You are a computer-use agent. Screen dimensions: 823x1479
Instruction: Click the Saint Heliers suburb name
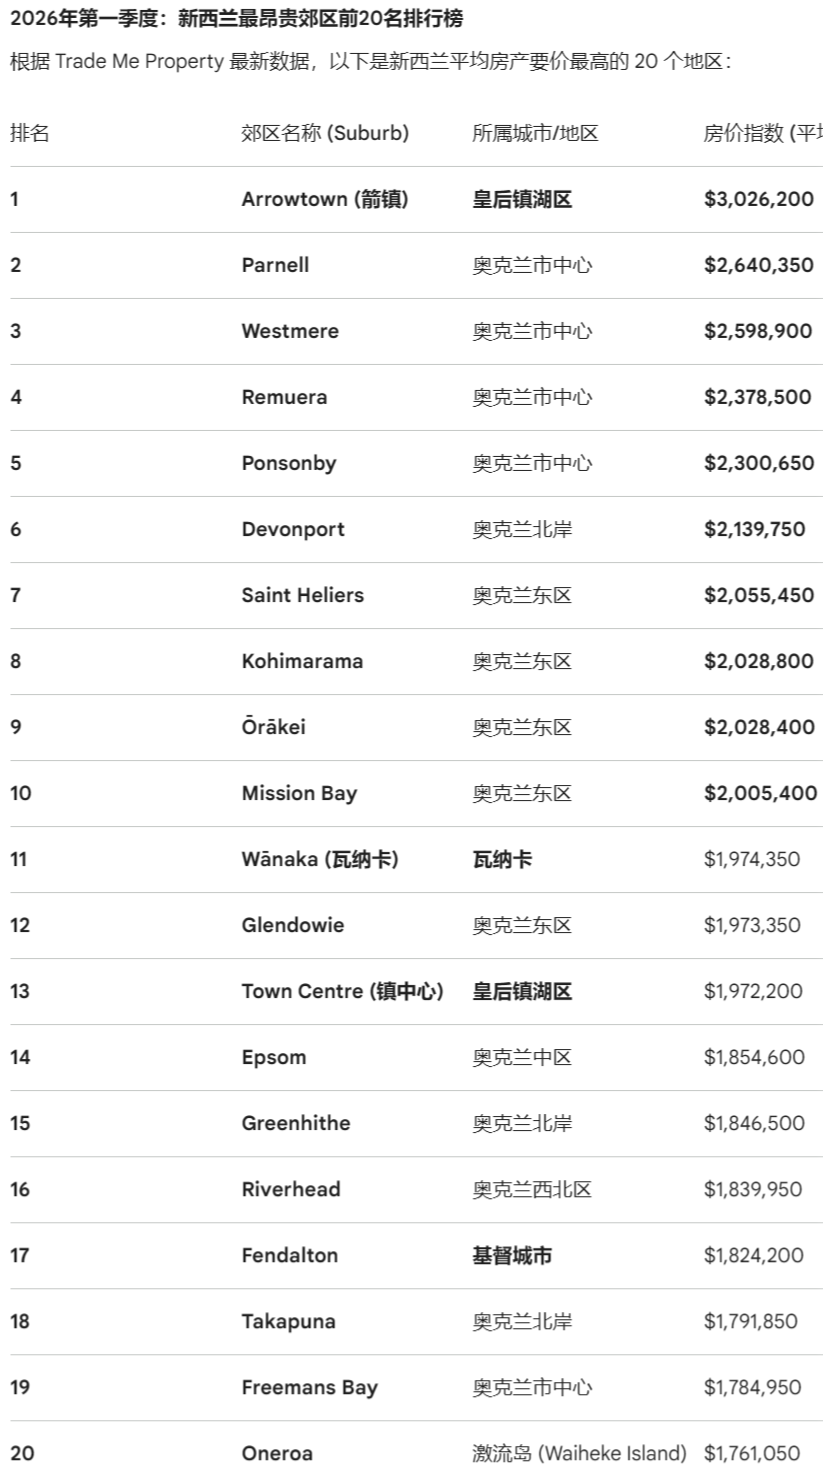click(302, 595)
